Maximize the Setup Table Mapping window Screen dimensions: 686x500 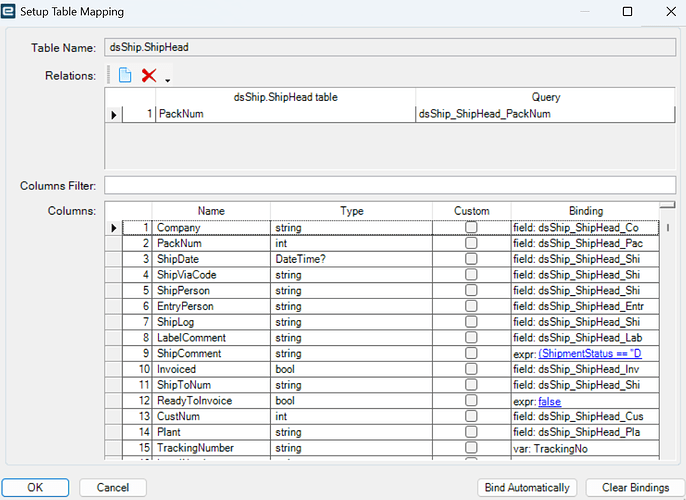tap(627, 11)
